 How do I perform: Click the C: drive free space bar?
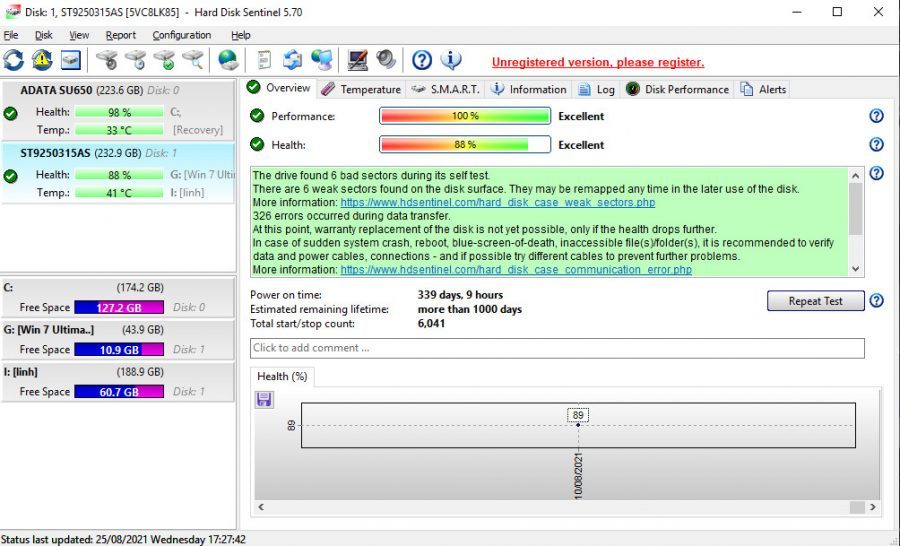point(118,308)
